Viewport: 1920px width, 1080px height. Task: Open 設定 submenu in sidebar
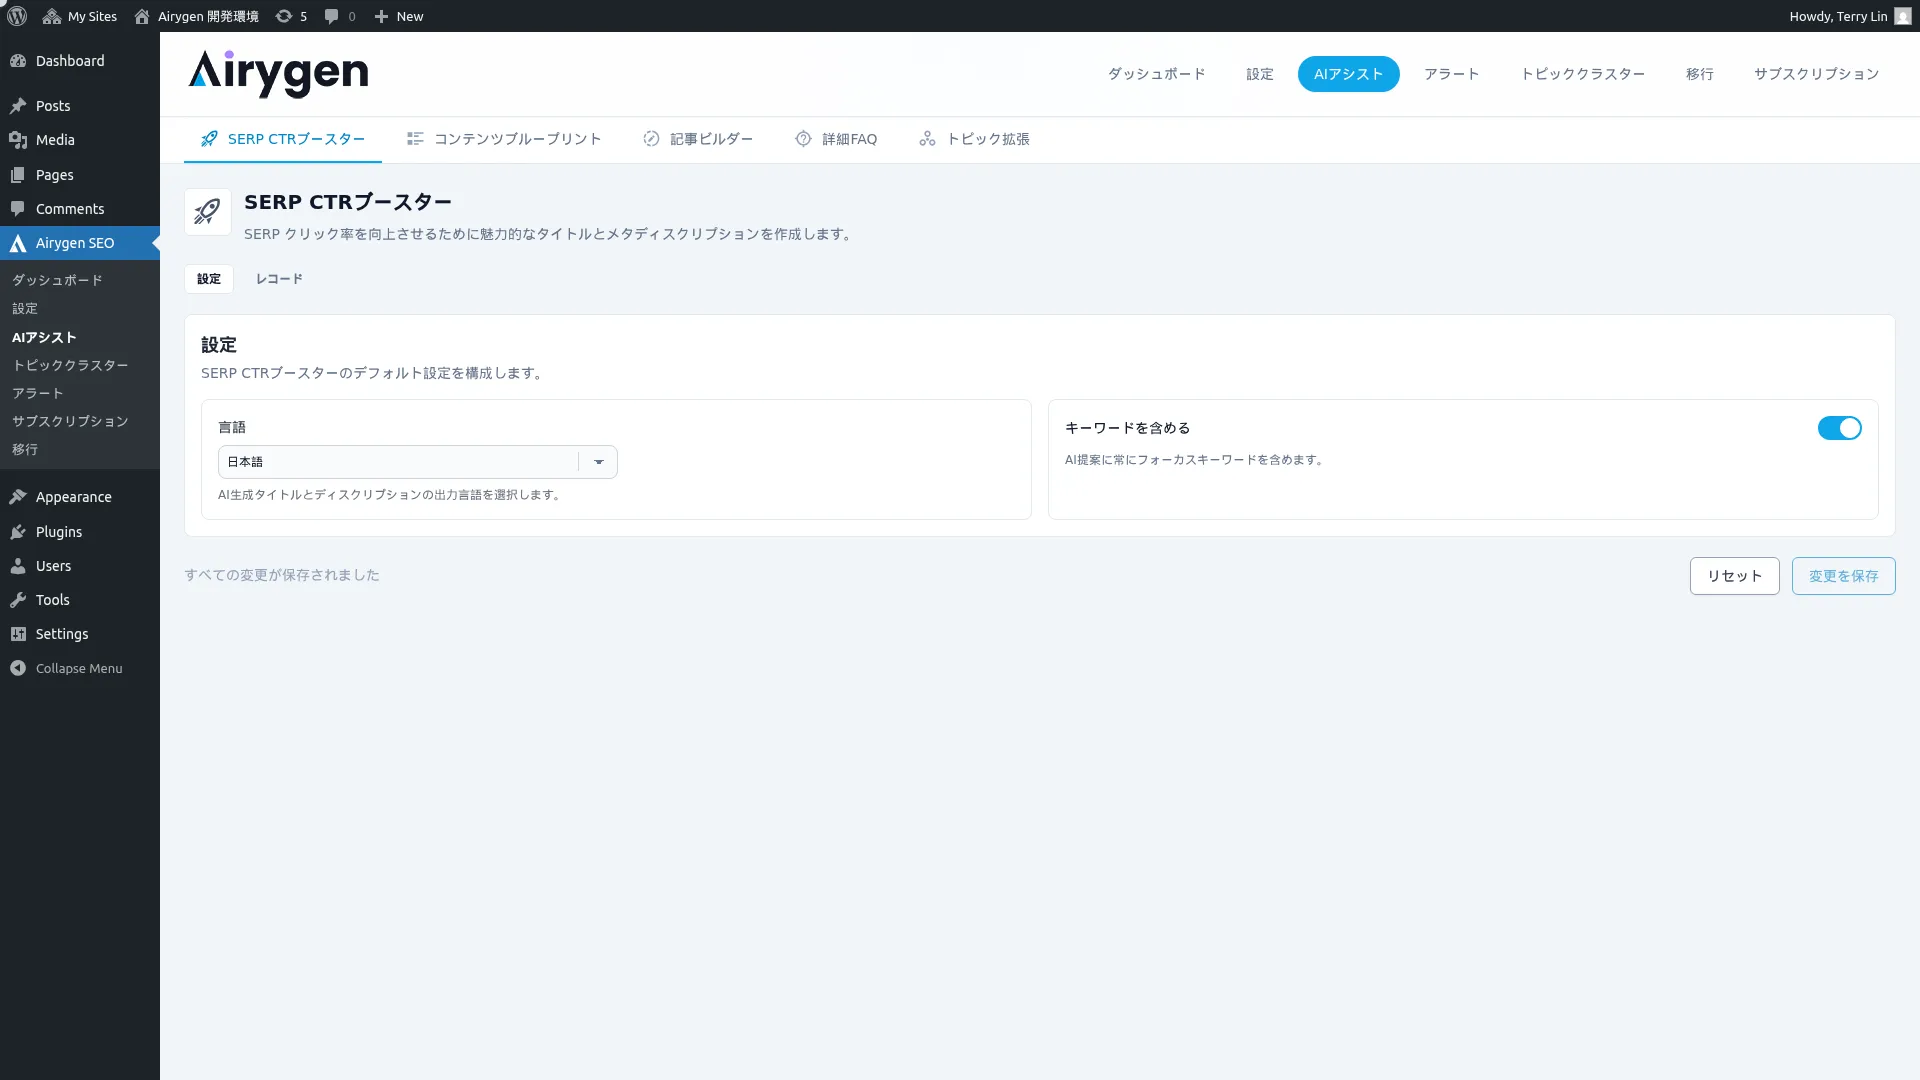25,308
